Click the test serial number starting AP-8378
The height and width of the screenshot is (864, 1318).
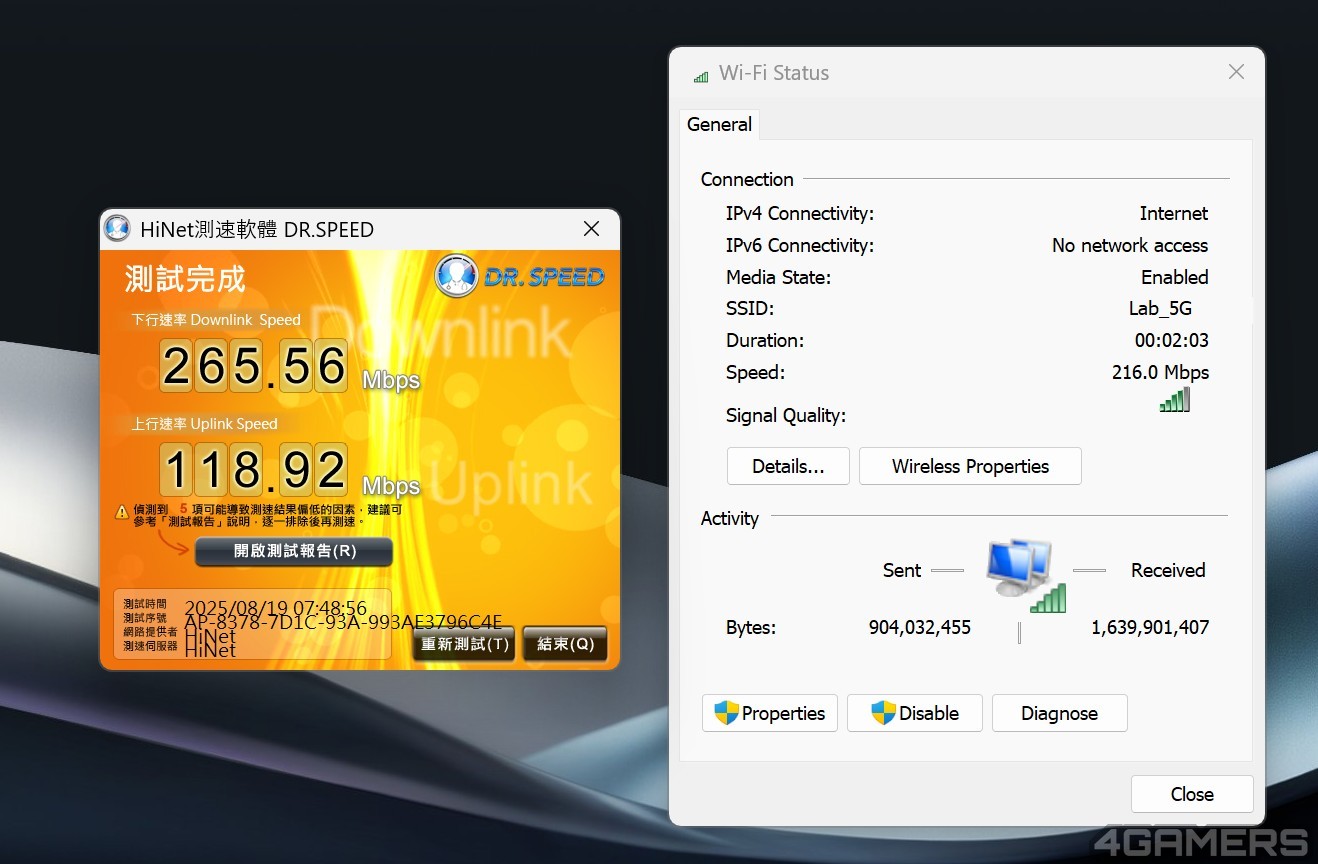point(343,622)
